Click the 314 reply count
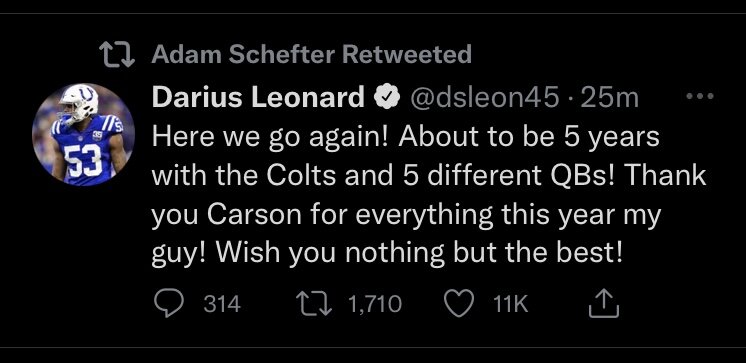Image resolution: width=746 pixels, height=363 pixels. click(222, 304)
